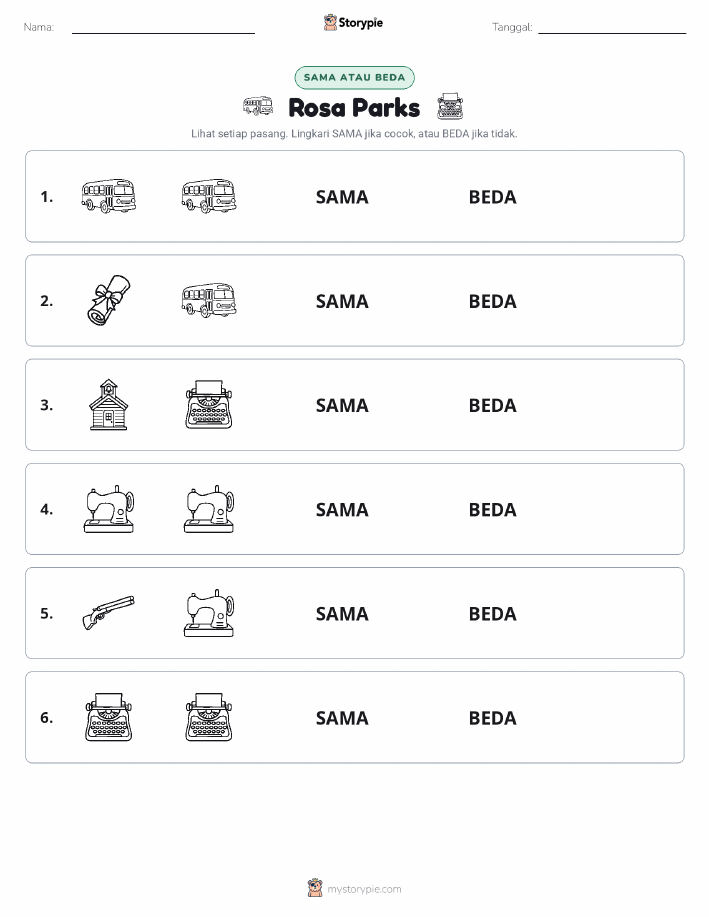The width and height of the screenshot is (709, 917).
Task: Click the bus icon in row 2
Action: (x=209, y=300)
